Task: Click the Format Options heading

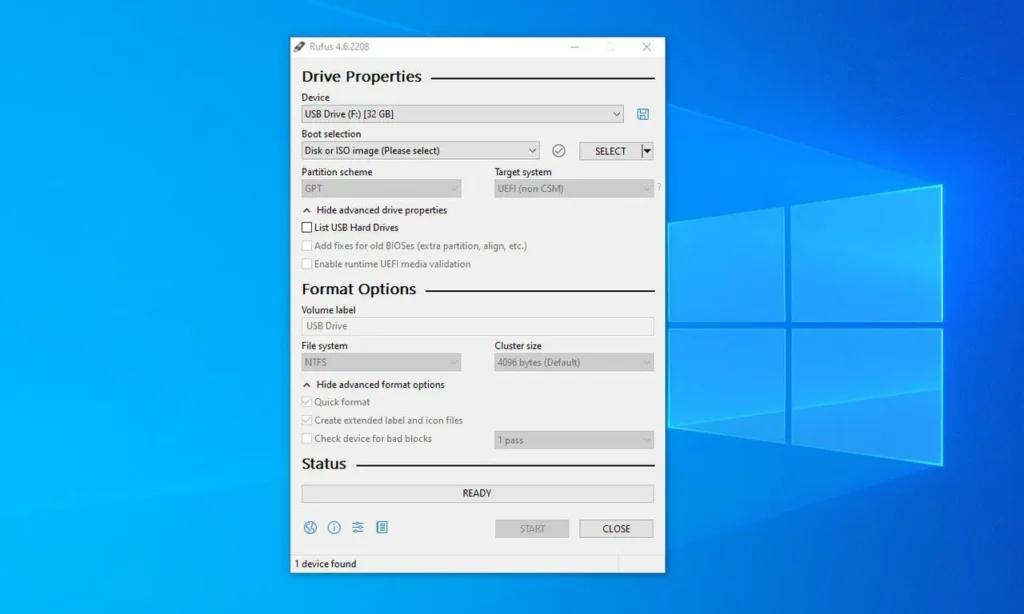Action: pyautogui.click(x=359, y=289)
